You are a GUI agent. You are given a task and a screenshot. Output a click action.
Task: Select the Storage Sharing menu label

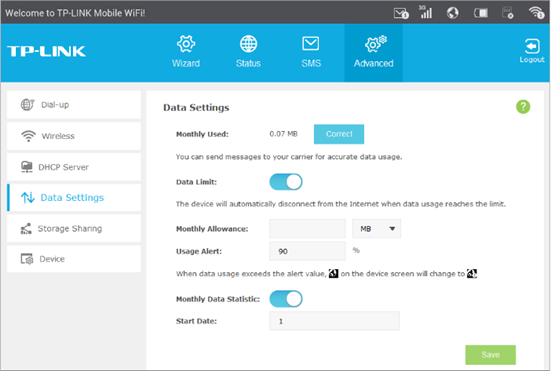coord(70,229)
